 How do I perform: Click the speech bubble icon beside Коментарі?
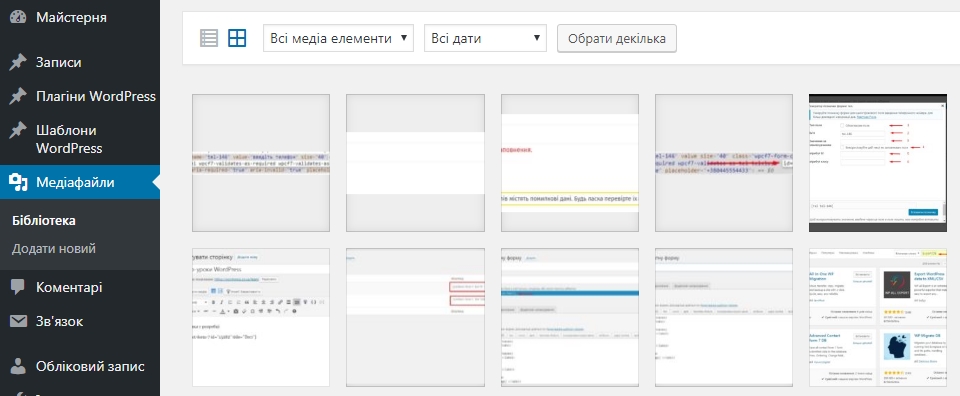click(18, 287)
